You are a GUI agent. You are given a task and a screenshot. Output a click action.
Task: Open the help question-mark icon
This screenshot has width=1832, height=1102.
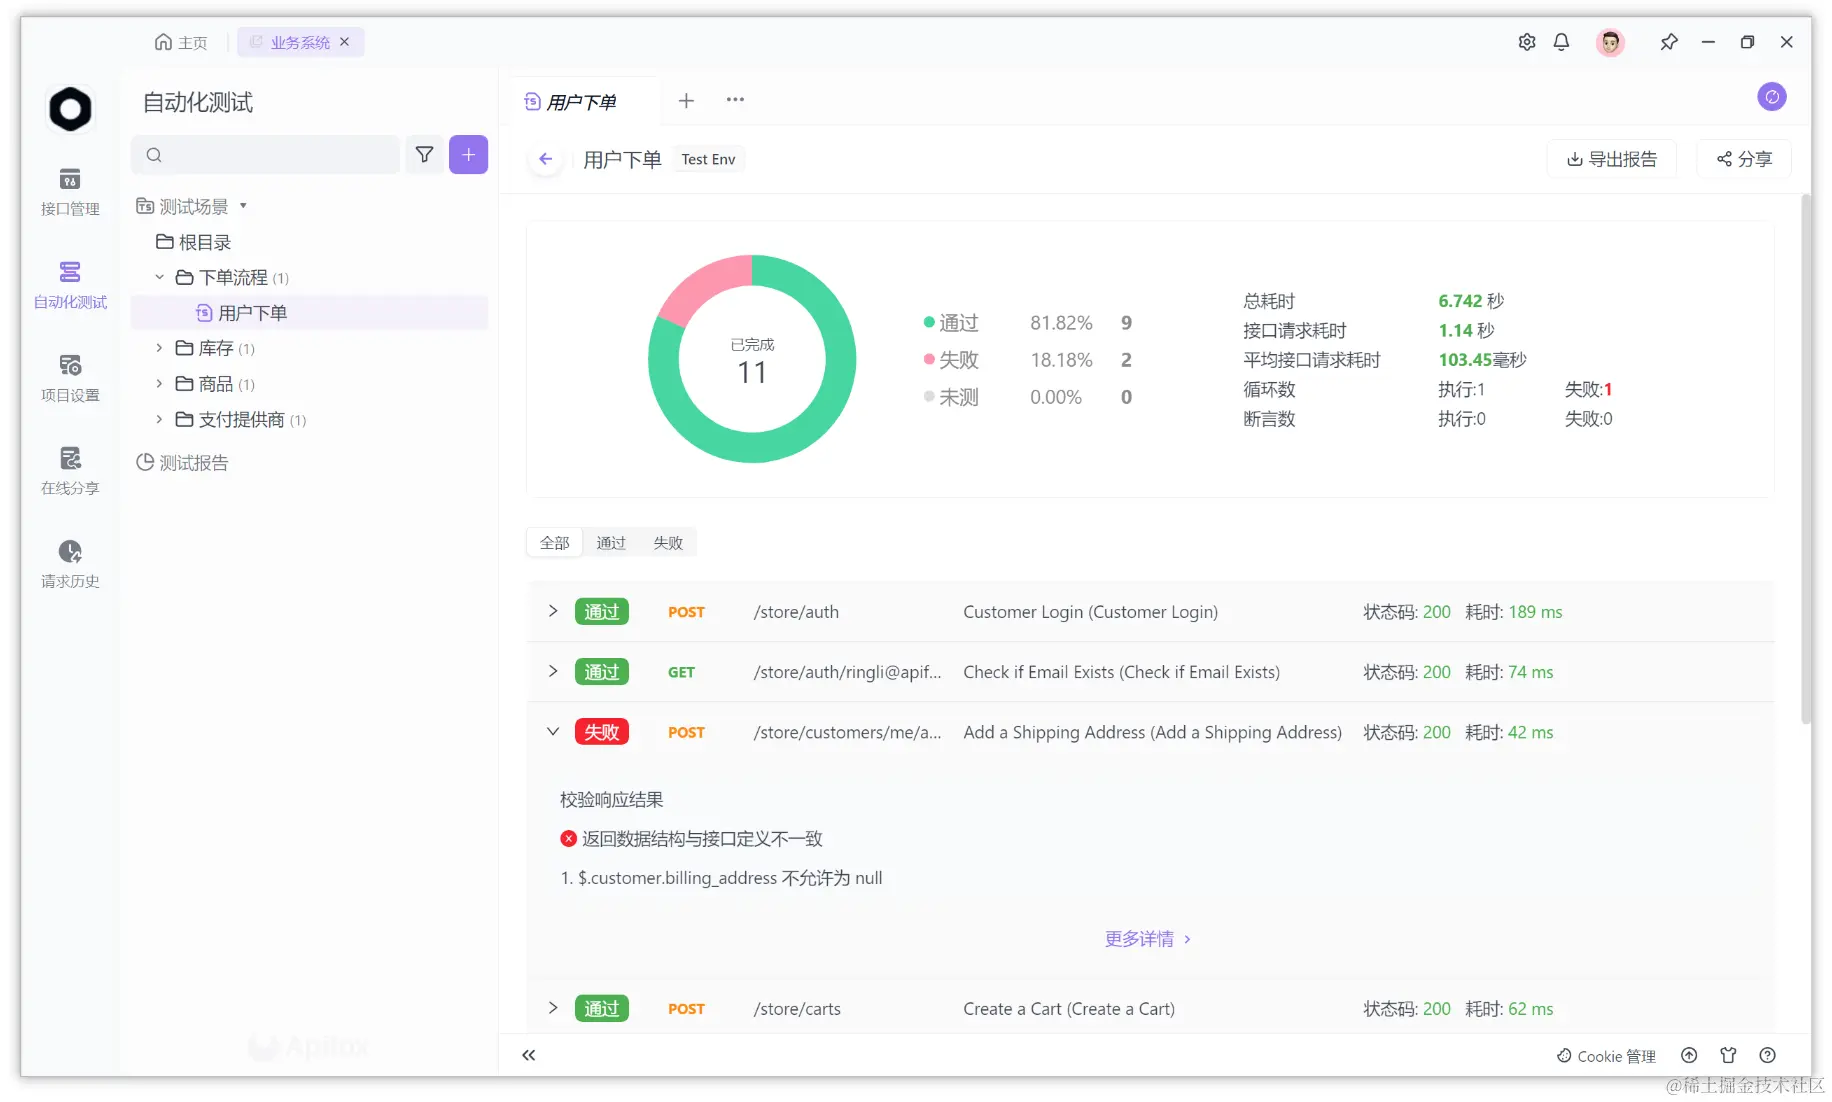point(1767,1055)
